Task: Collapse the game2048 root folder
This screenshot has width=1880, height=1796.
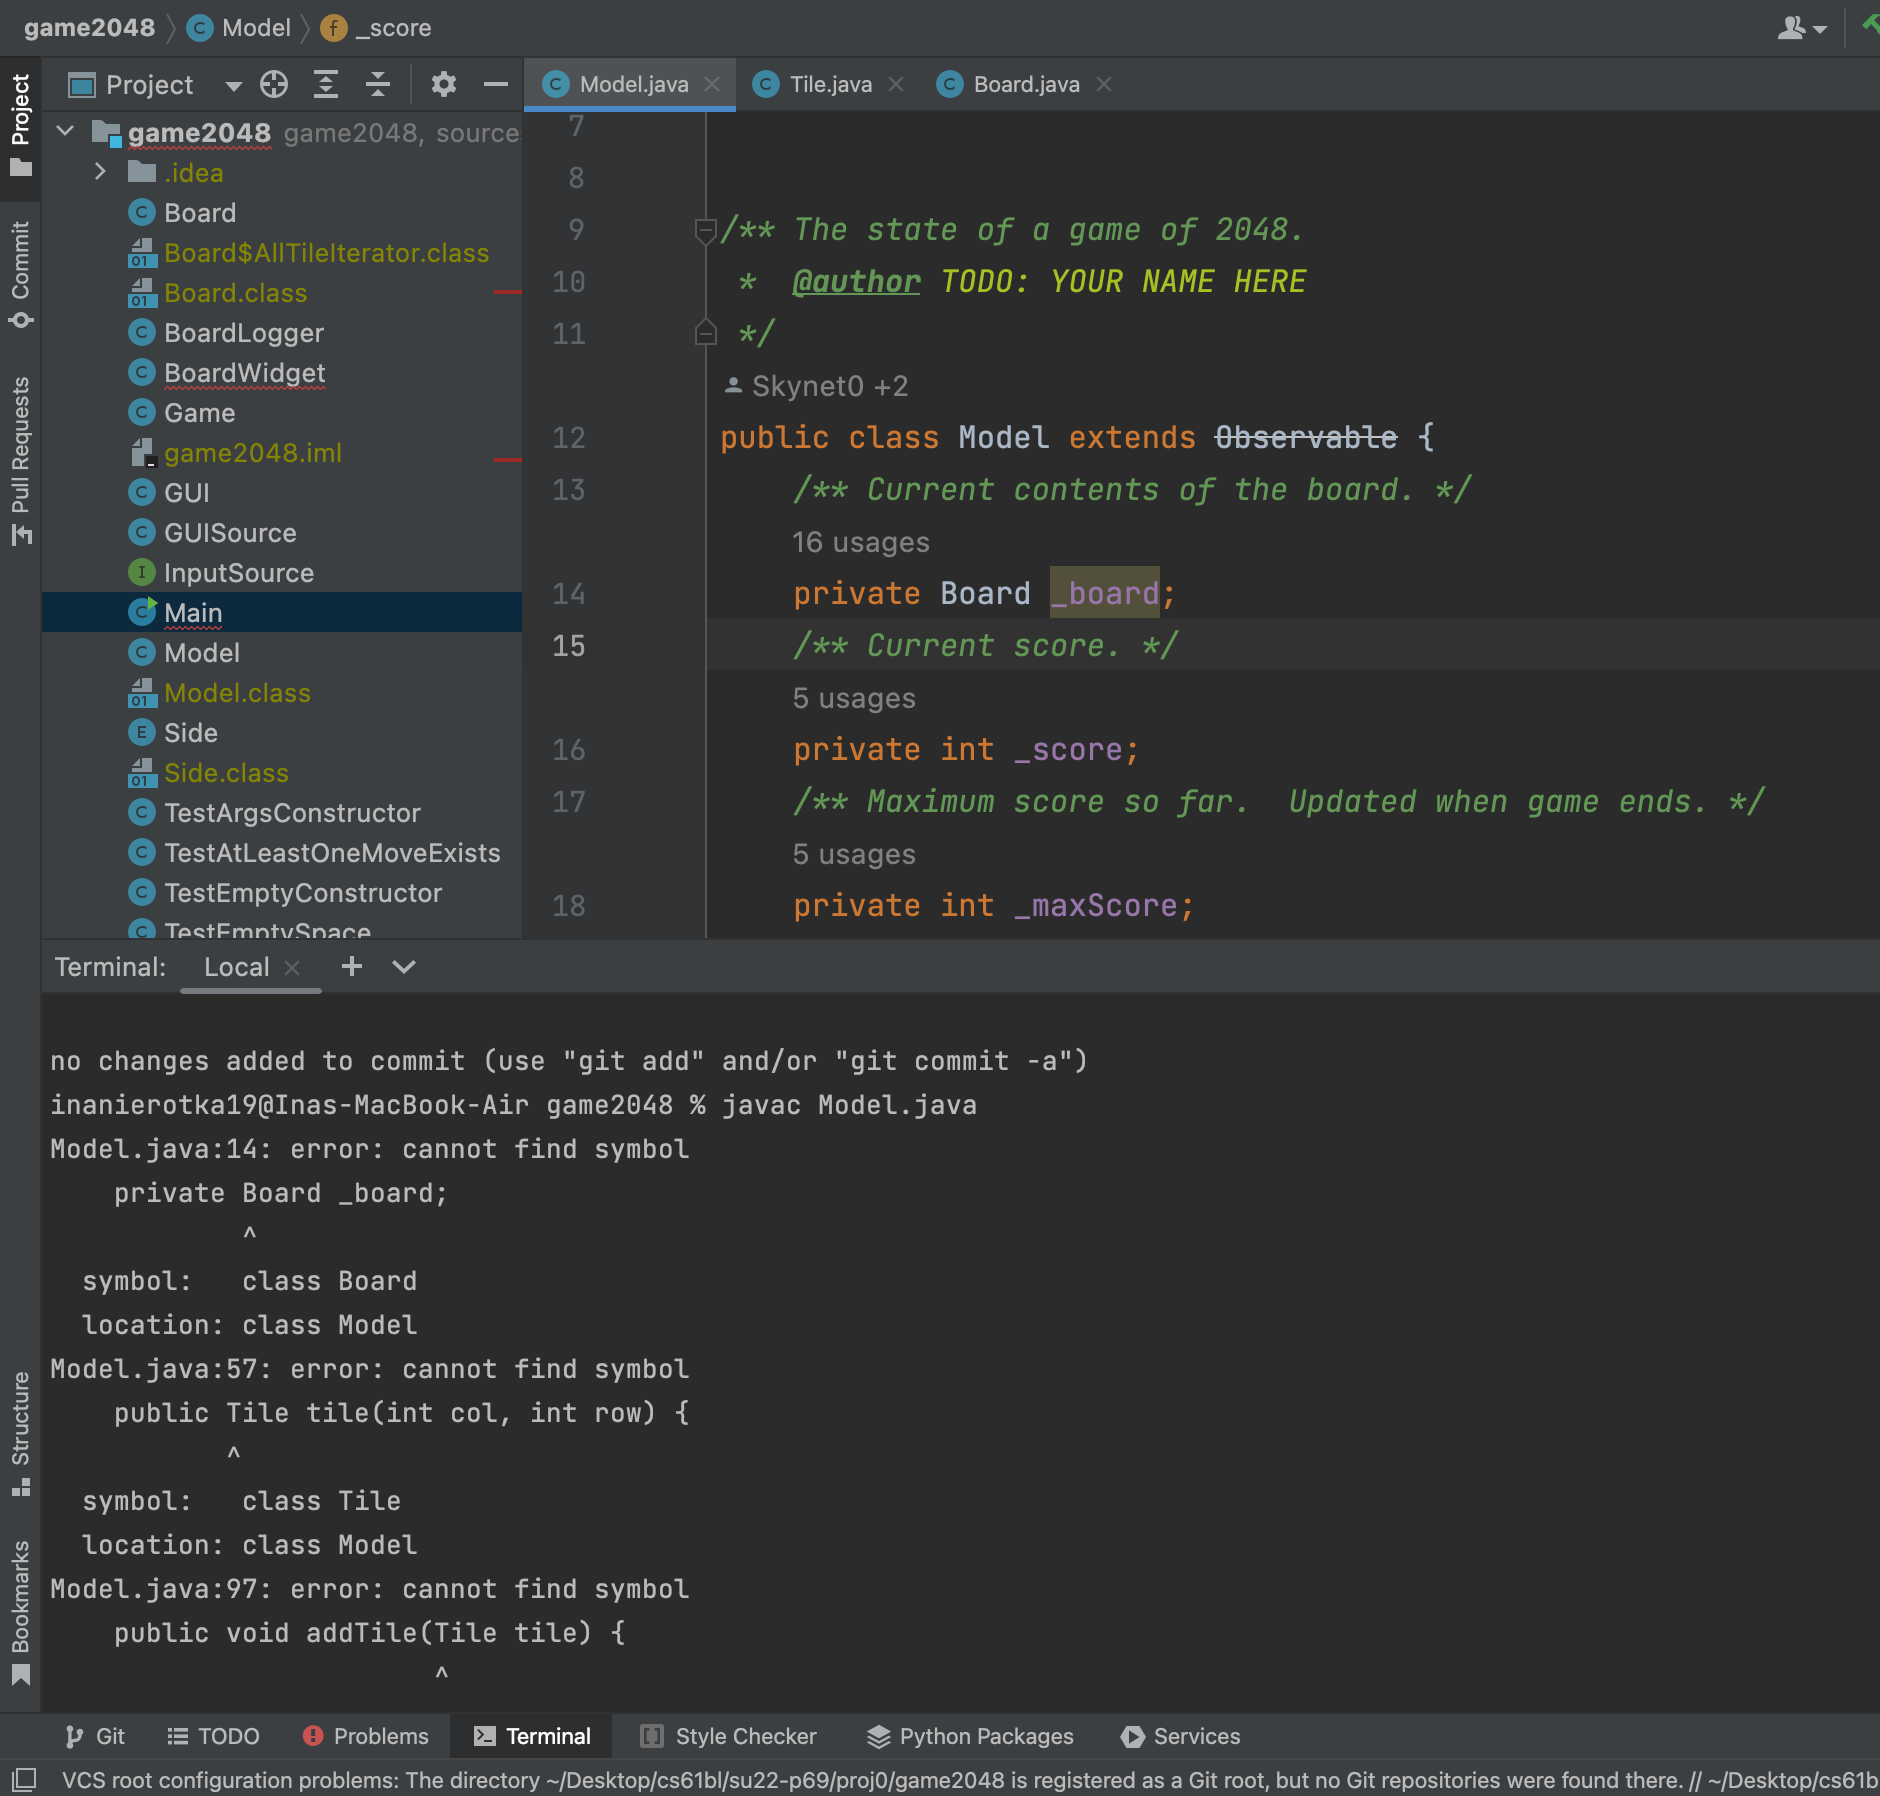Action: click(66, 132)
